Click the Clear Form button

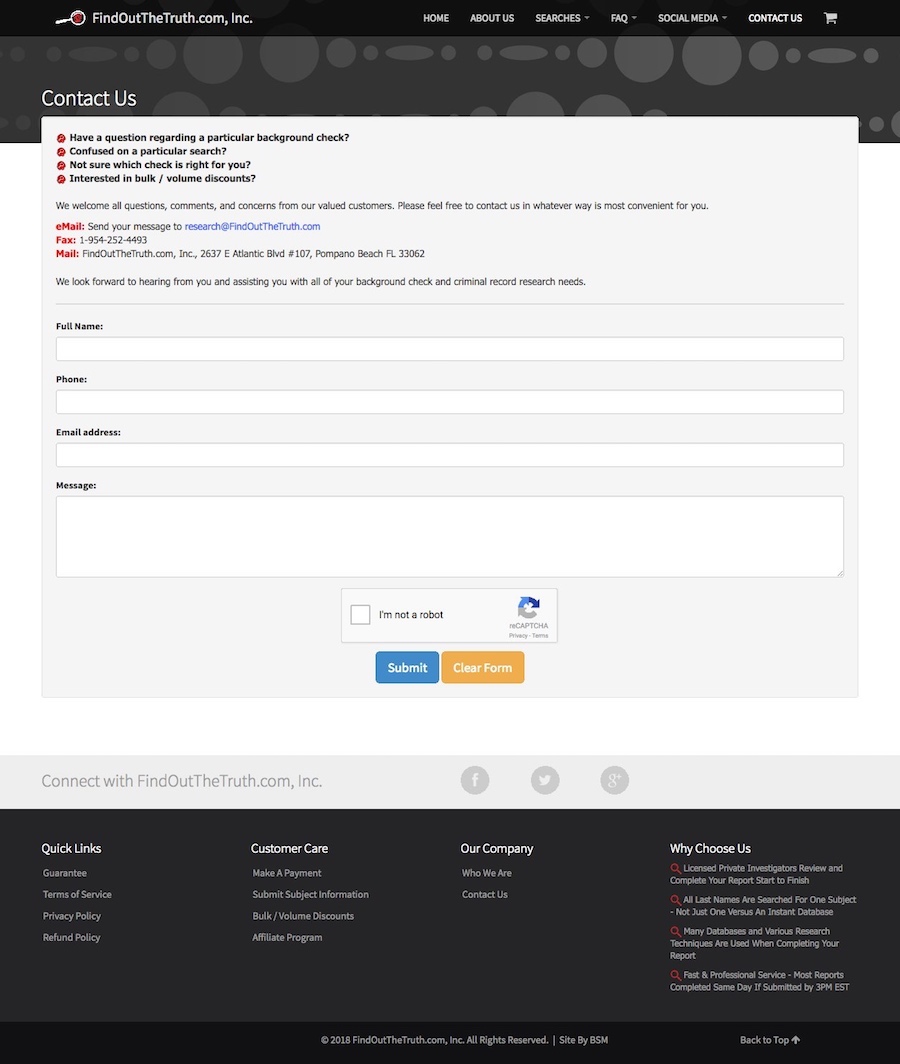483,668
